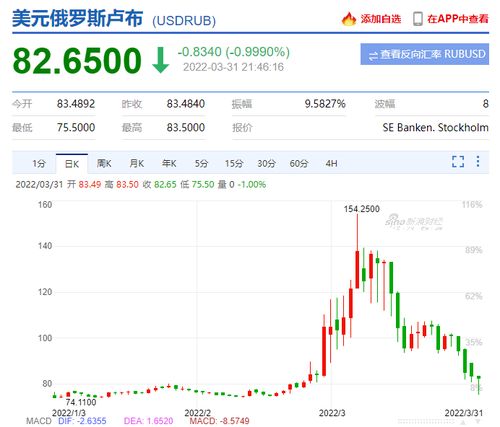The height and width of the screenshot is (427, 500).
Task: Switch to the 4H chart tab
Action: [x=331, y=164]
